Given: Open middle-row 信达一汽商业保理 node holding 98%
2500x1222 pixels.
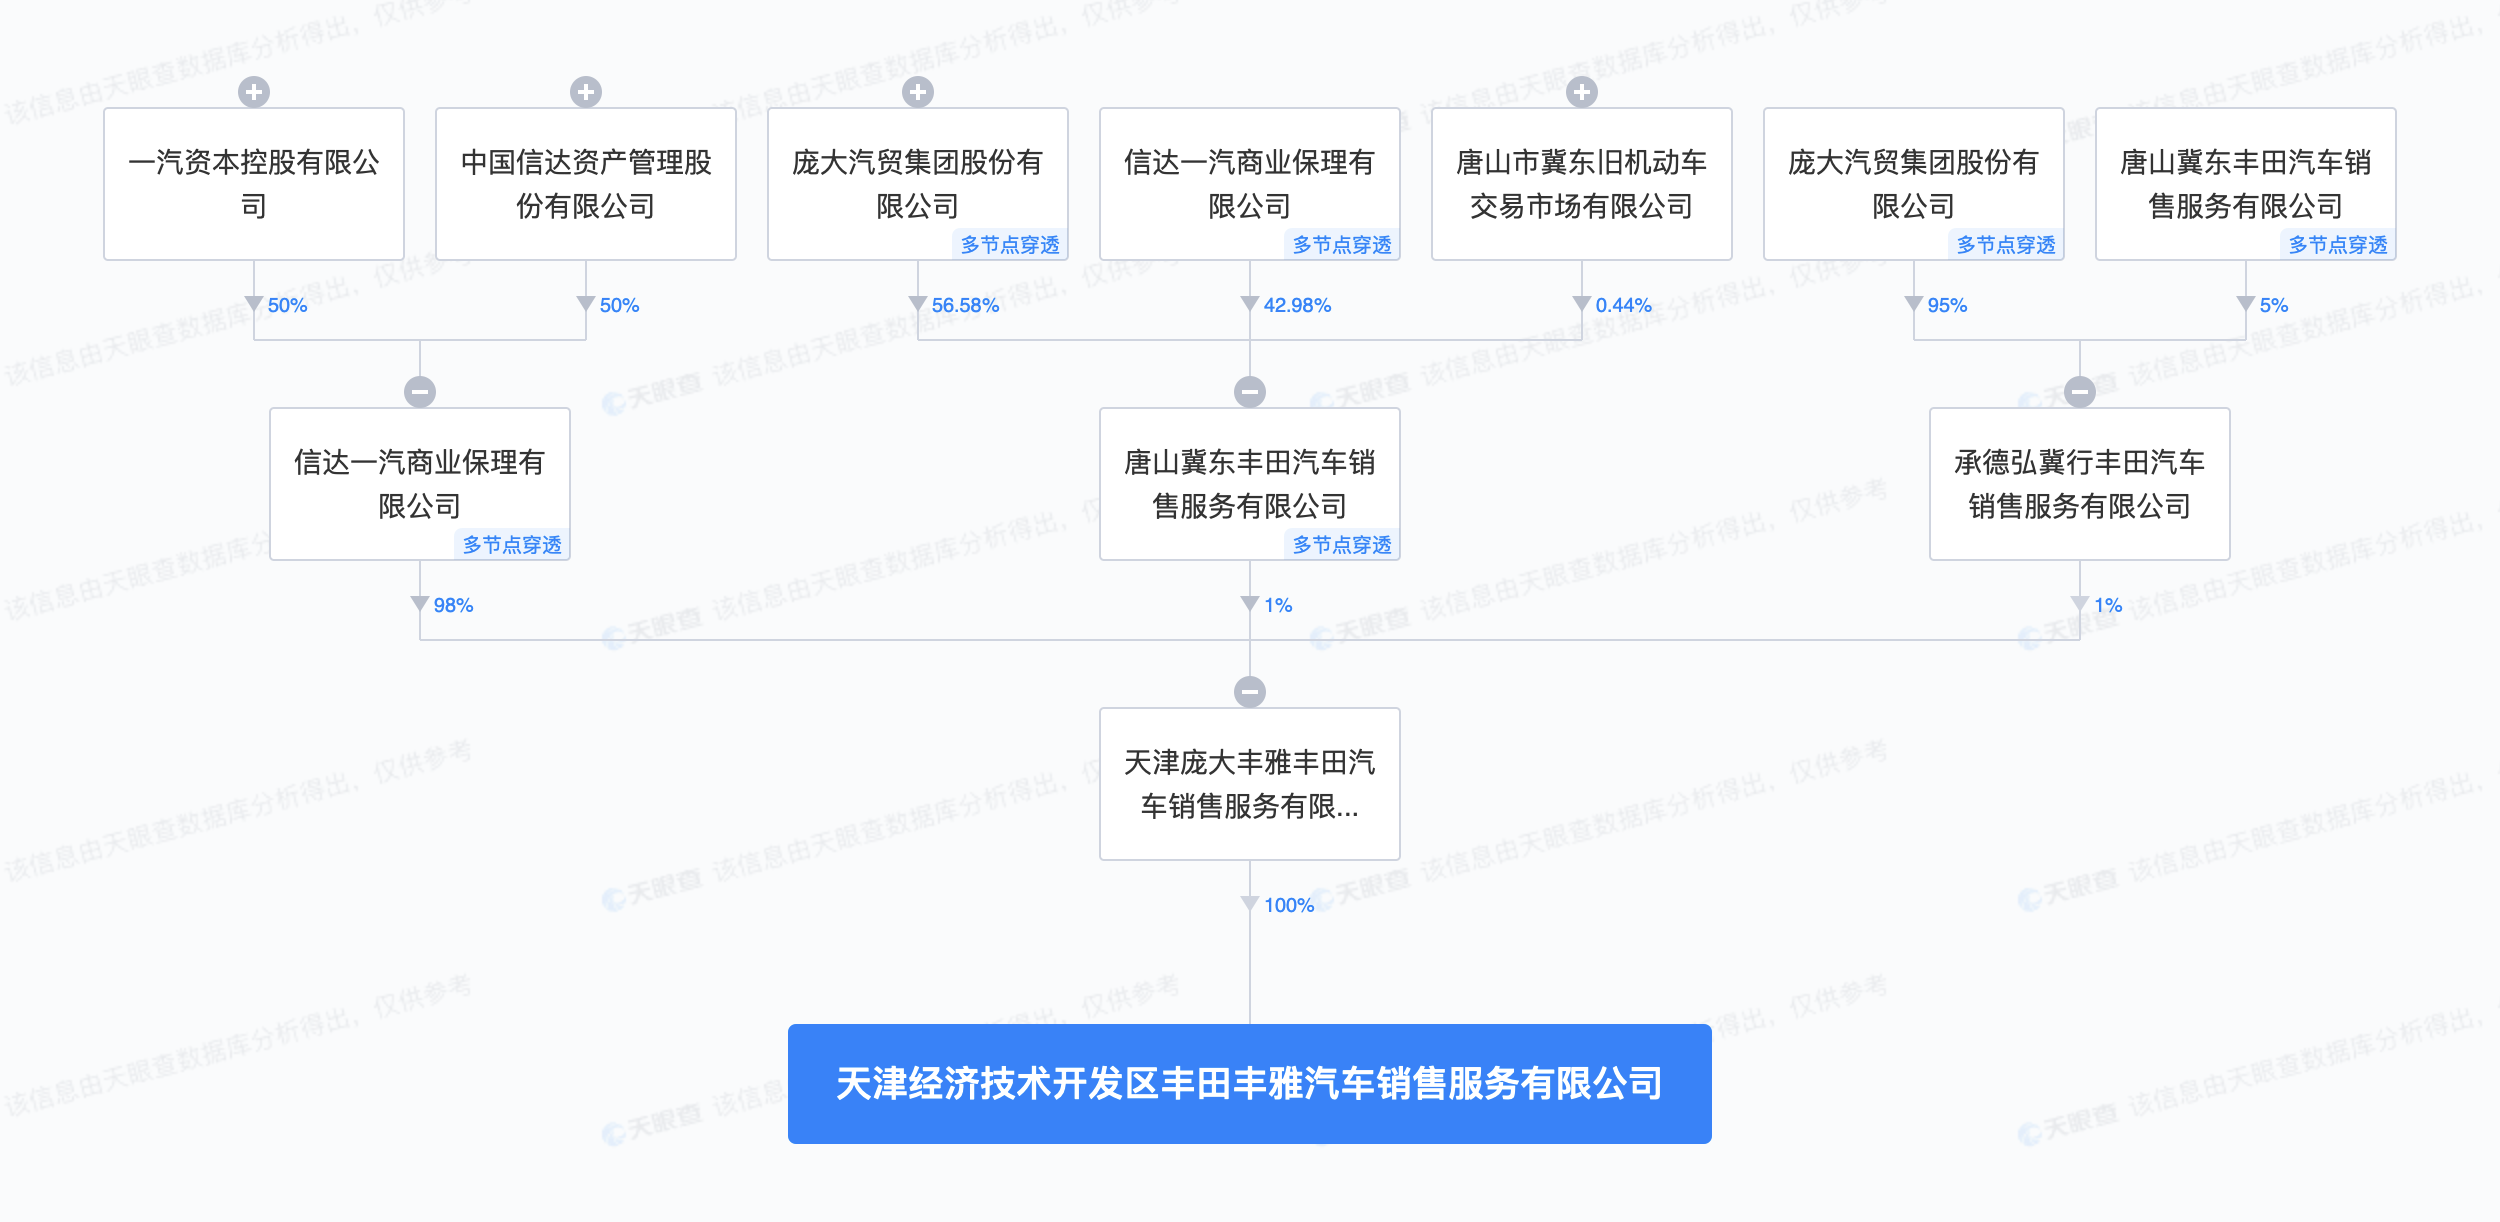Looking at the screenshot, I should pyautogui.click(x=420, y=484).
